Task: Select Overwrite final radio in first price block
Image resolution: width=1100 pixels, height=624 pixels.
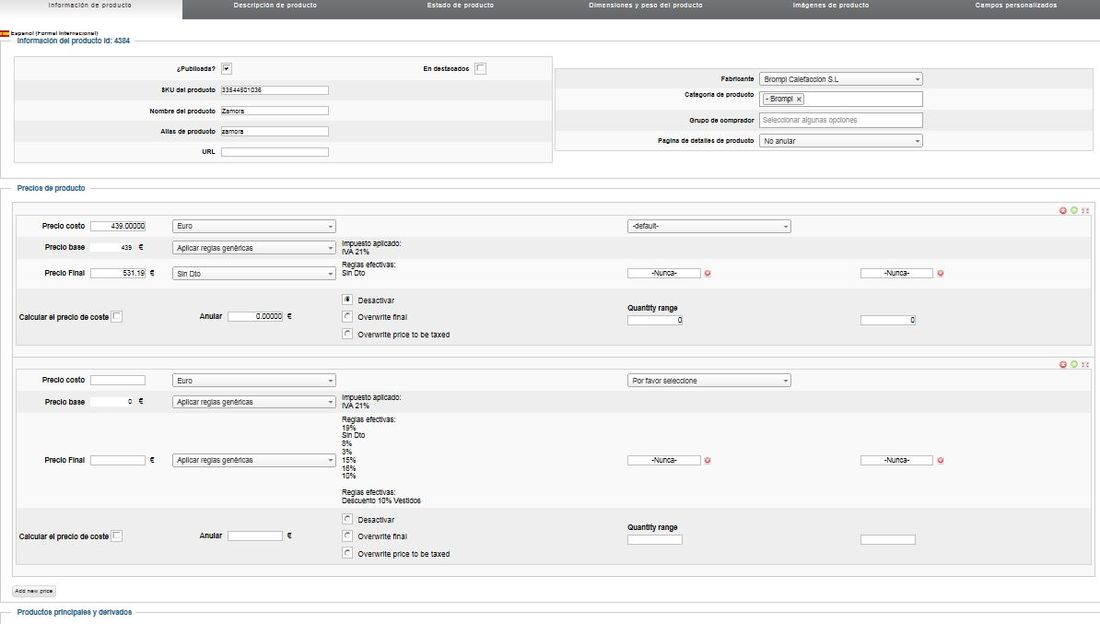Action: [x=347, y=317]
